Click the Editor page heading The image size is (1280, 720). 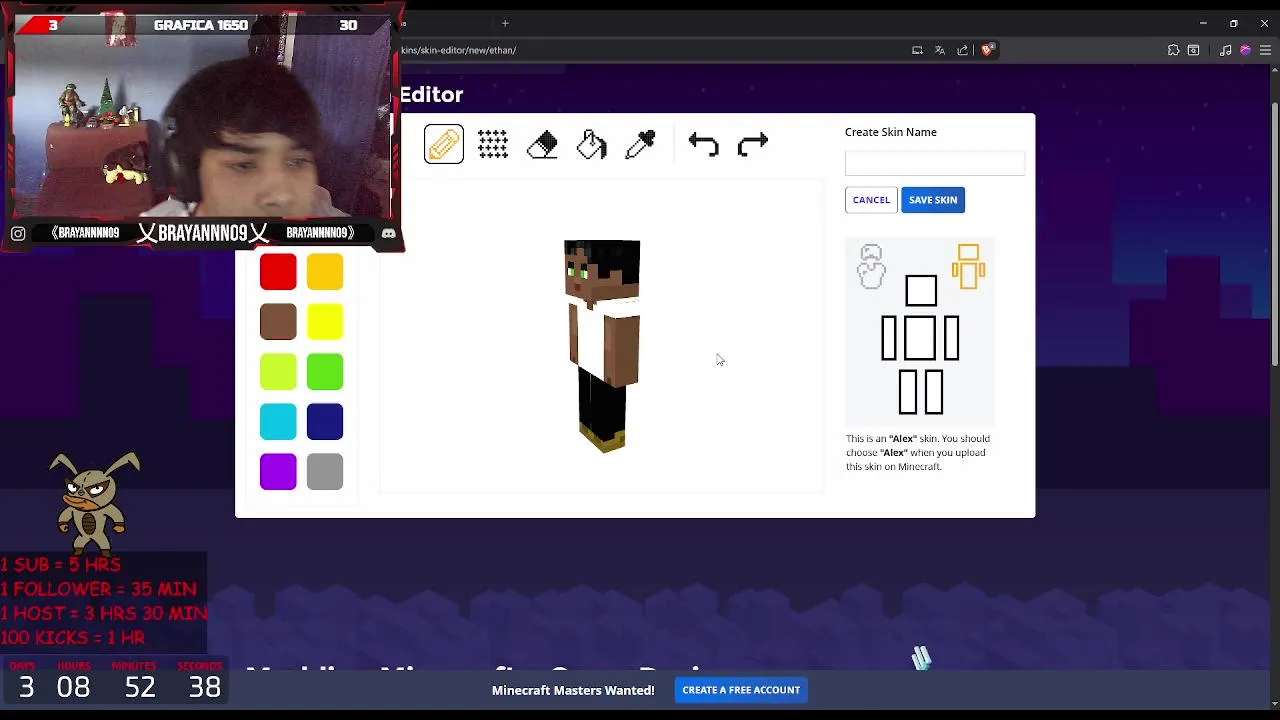(432, 94)
